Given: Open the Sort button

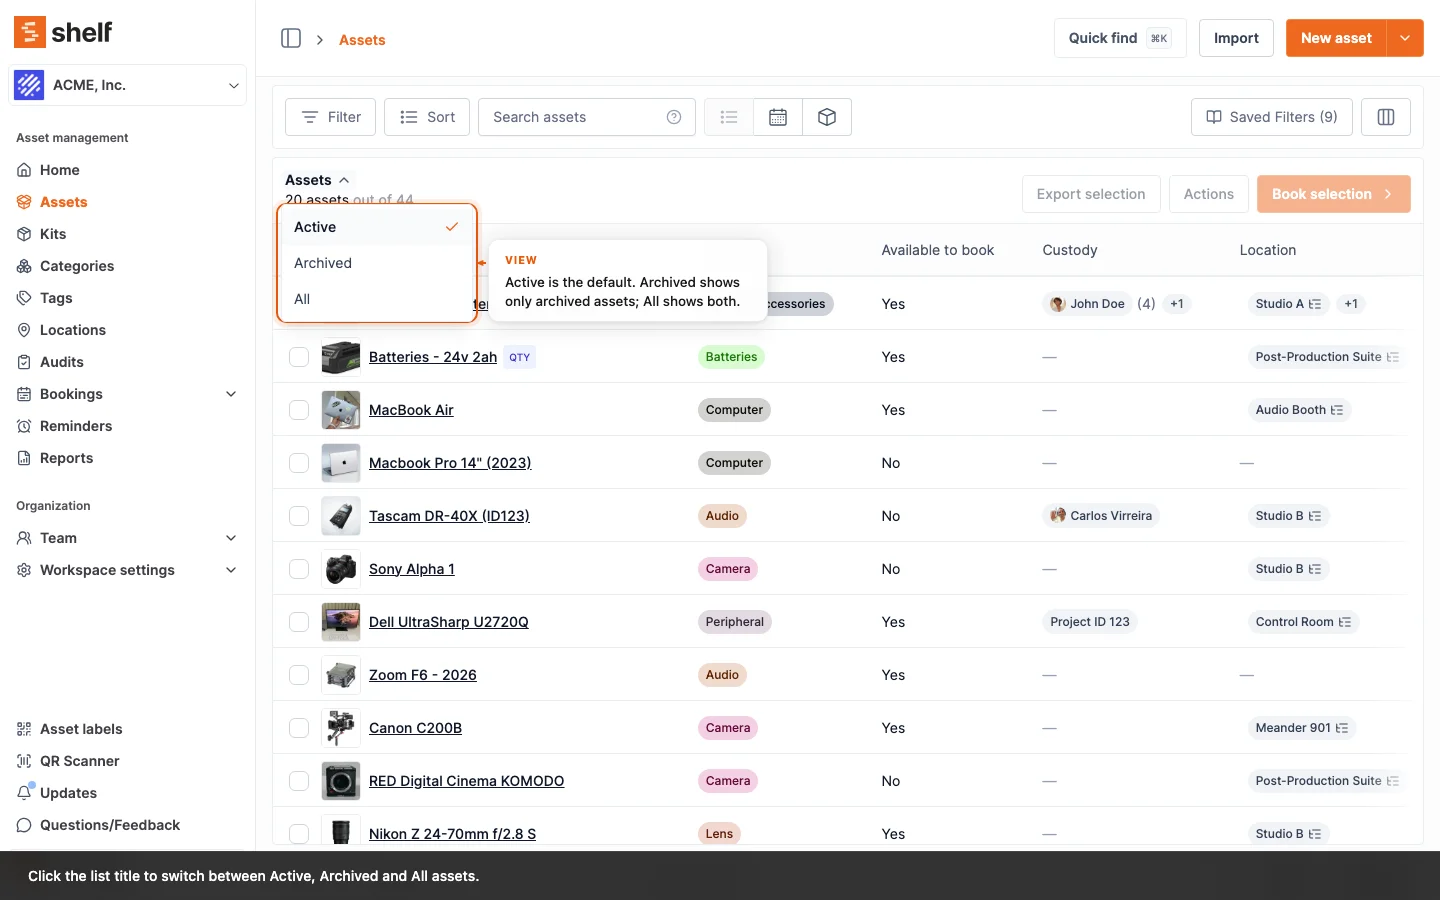Looking at the screenshot, I should click(x=427, y=117).
